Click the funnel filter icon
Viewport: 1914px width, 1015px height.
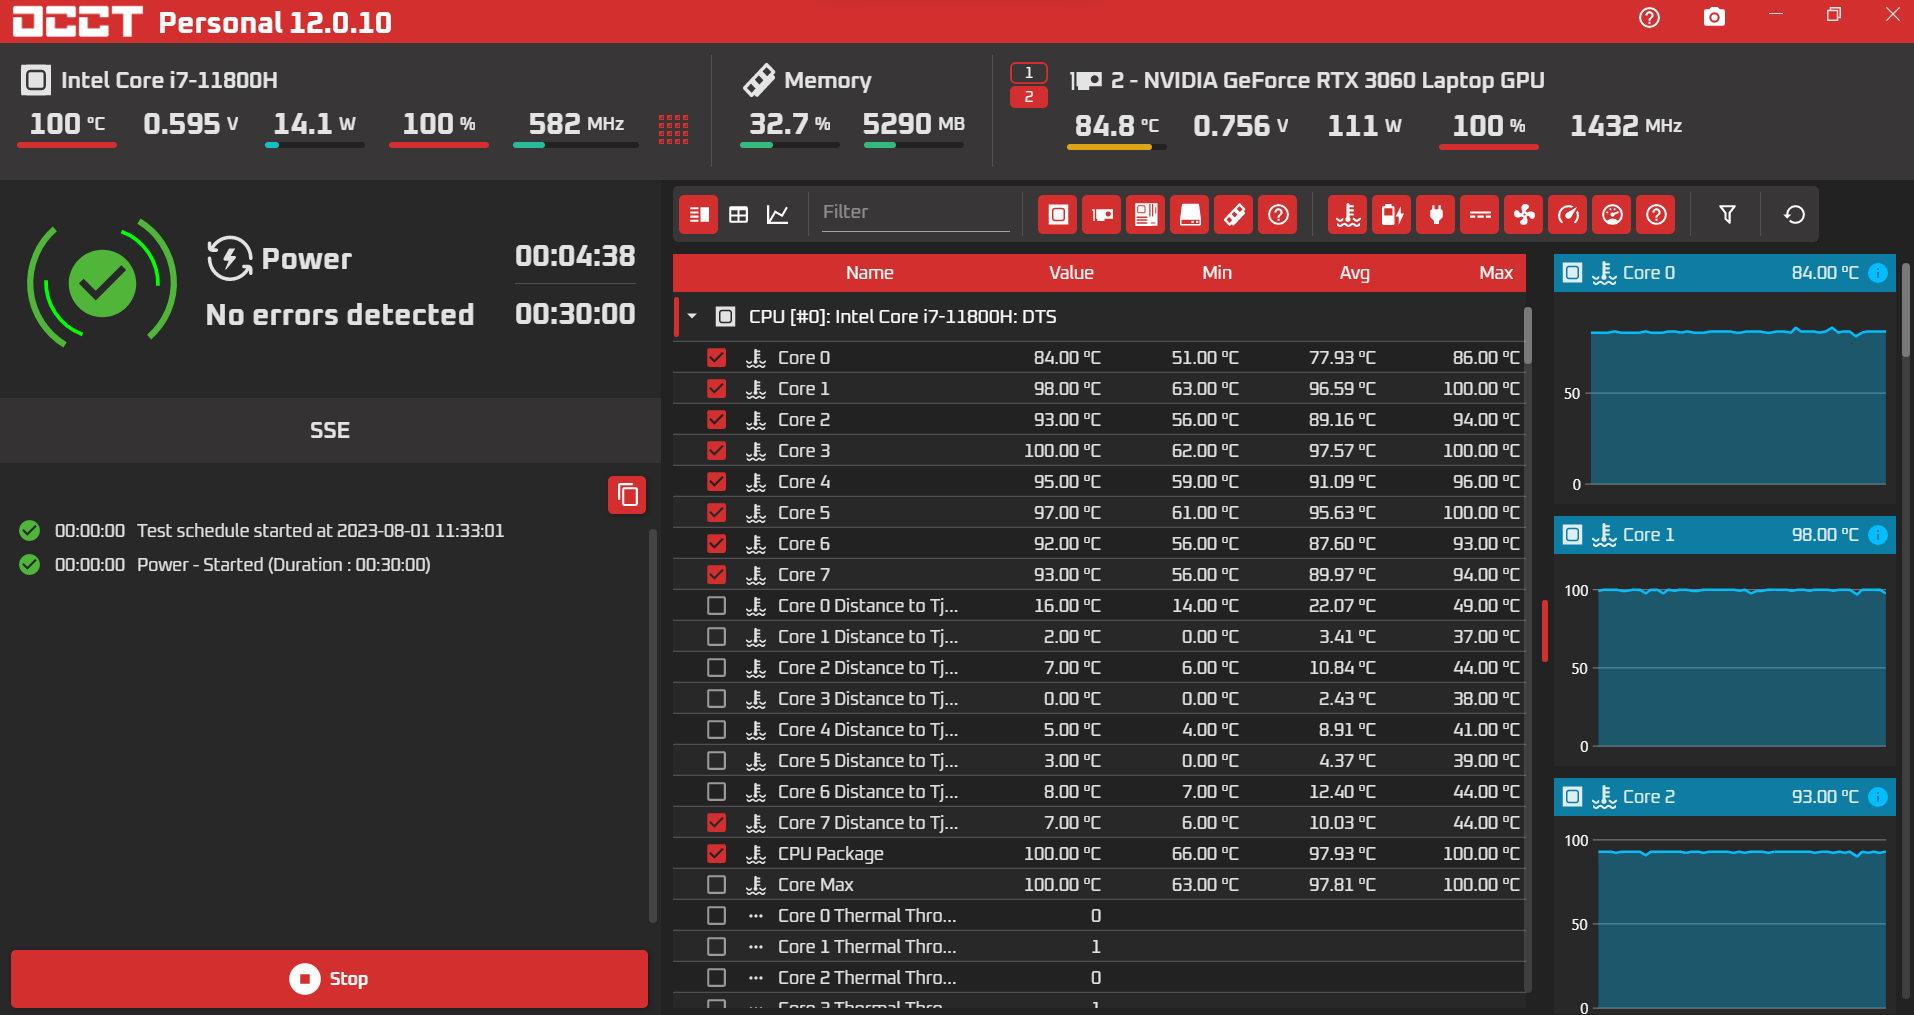(x=1727, y=214)
